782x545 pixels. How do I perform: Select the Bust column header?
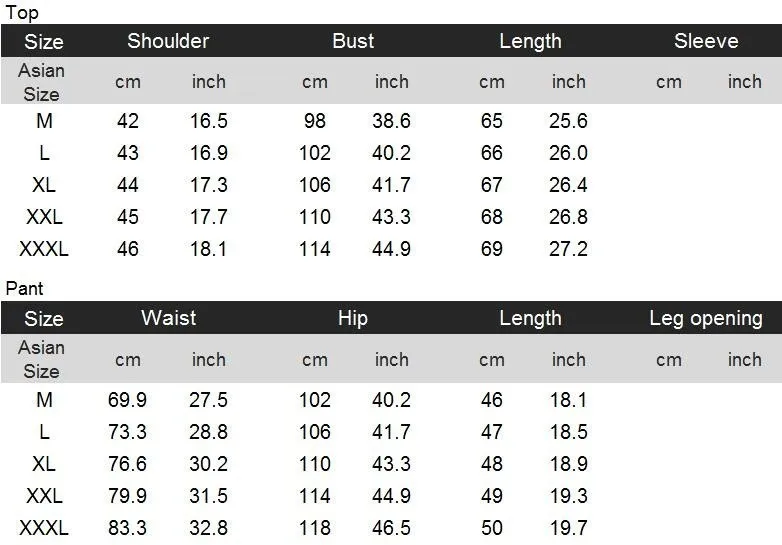coord(353,41)
